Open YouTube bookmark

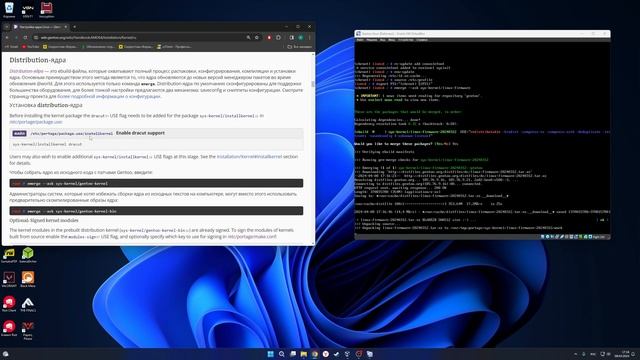[x=31, y=47]
